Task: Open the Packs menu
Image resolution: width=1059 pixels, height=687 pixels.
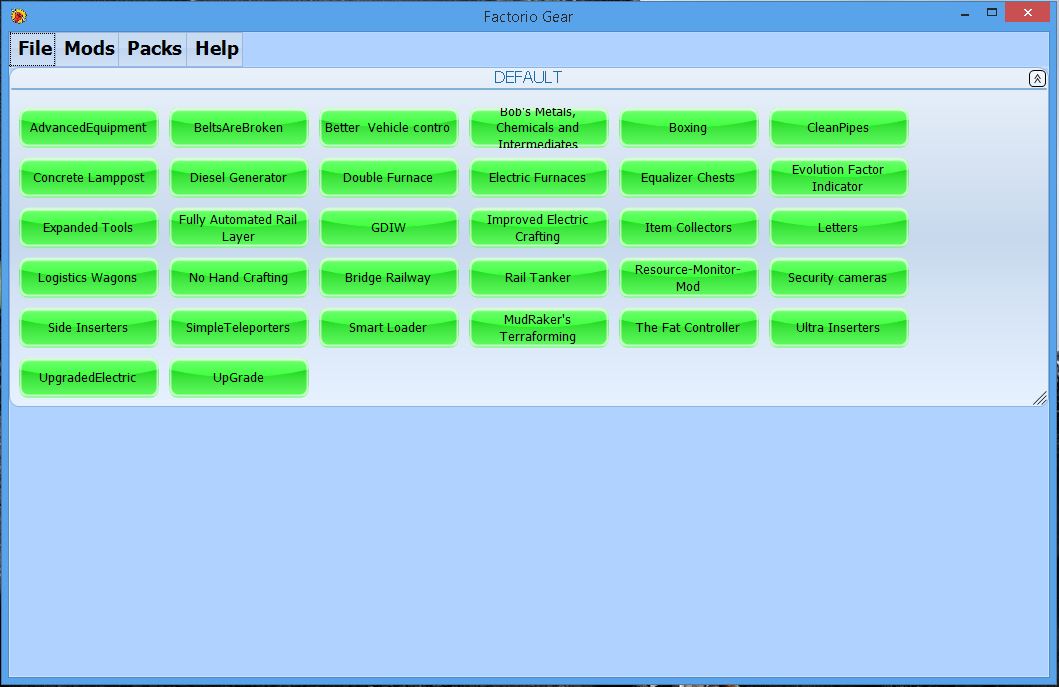Action: click(154, 49)
